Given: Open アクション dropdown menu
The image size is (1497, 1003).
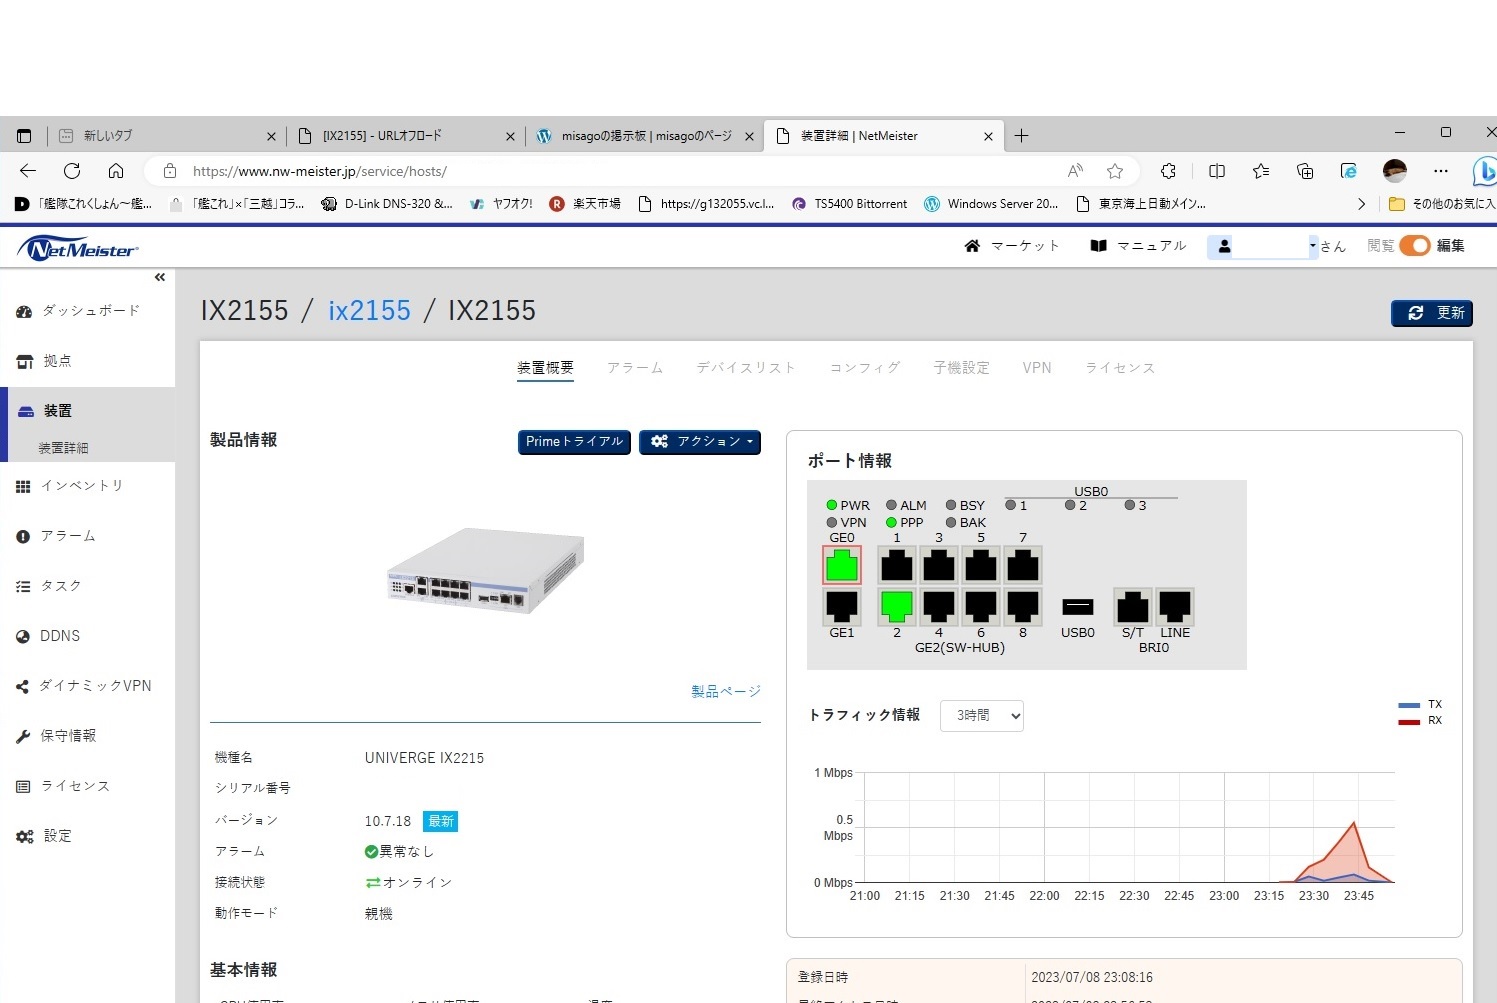Looking at the screenshot, I should click(700, 441).
